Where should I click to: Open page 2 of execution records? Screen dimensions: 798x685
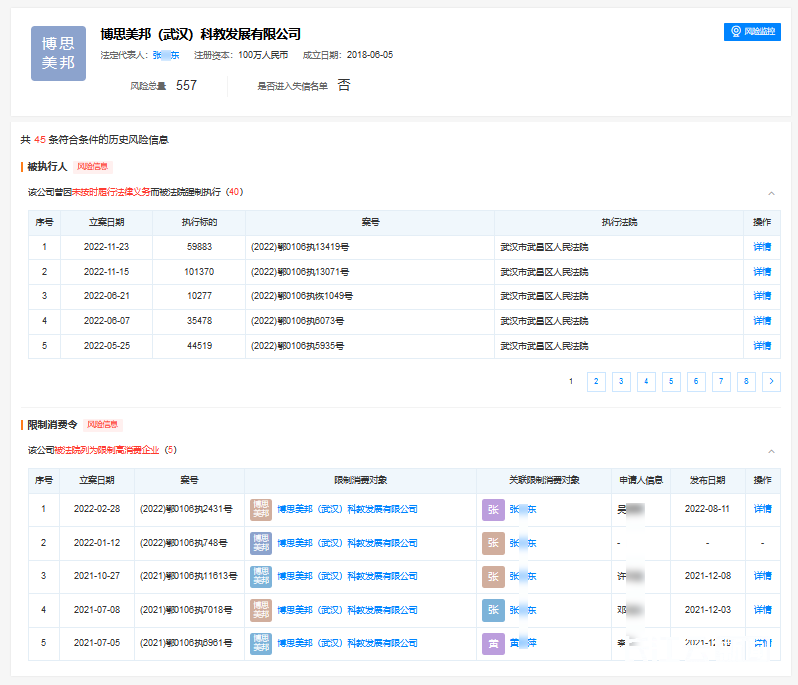tap(596, 381)
